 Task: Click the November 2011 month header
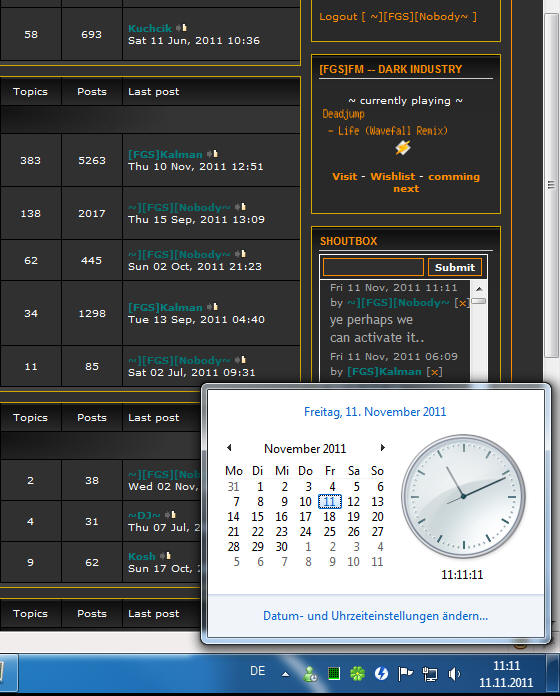(x=305, y=448)
